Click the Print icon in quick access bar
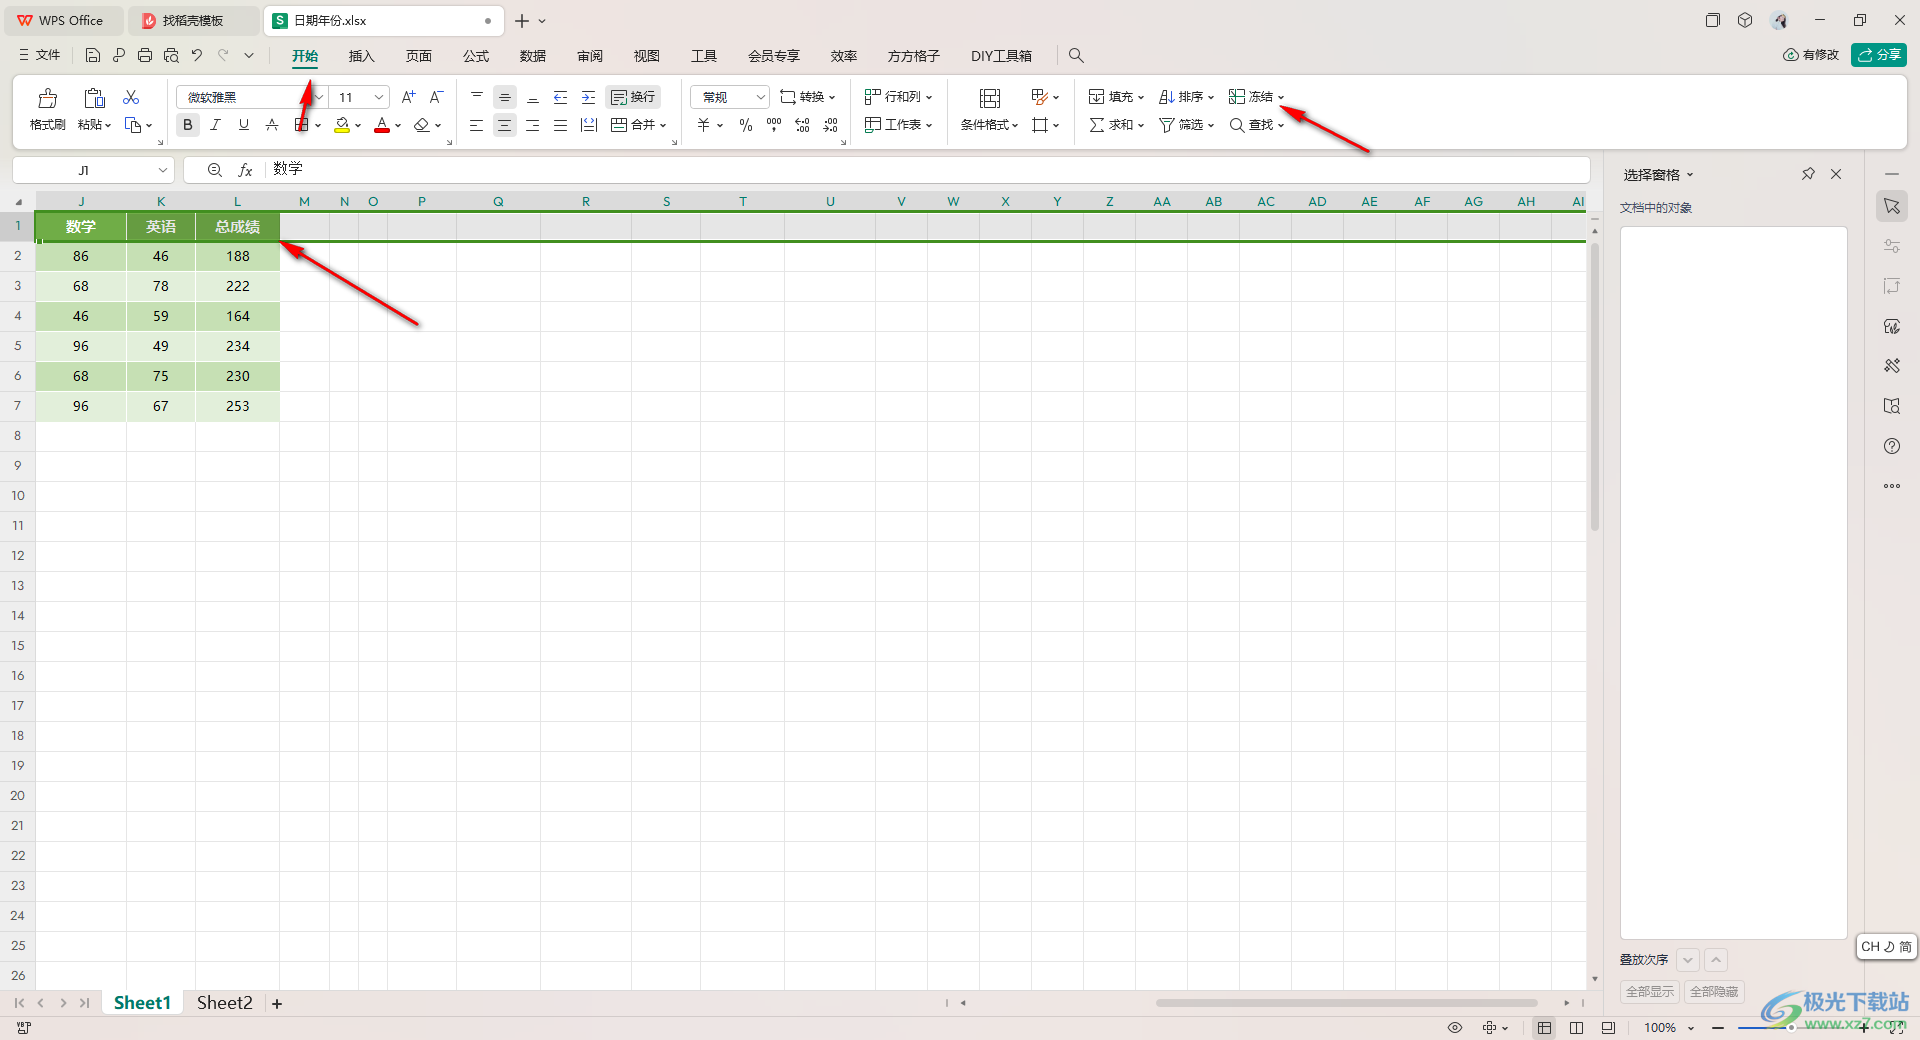 click(x=145, y=55)
